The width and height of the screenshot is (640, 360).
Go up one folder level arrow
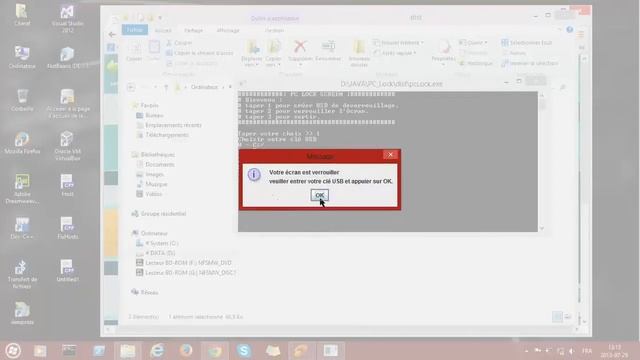click(x=166, y=87)
